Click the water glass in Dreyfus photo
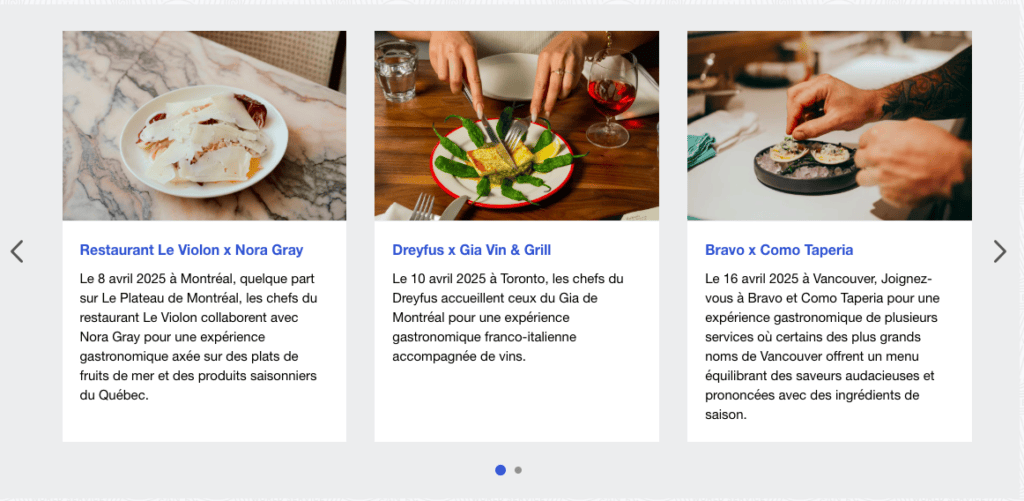 [397, 70]
